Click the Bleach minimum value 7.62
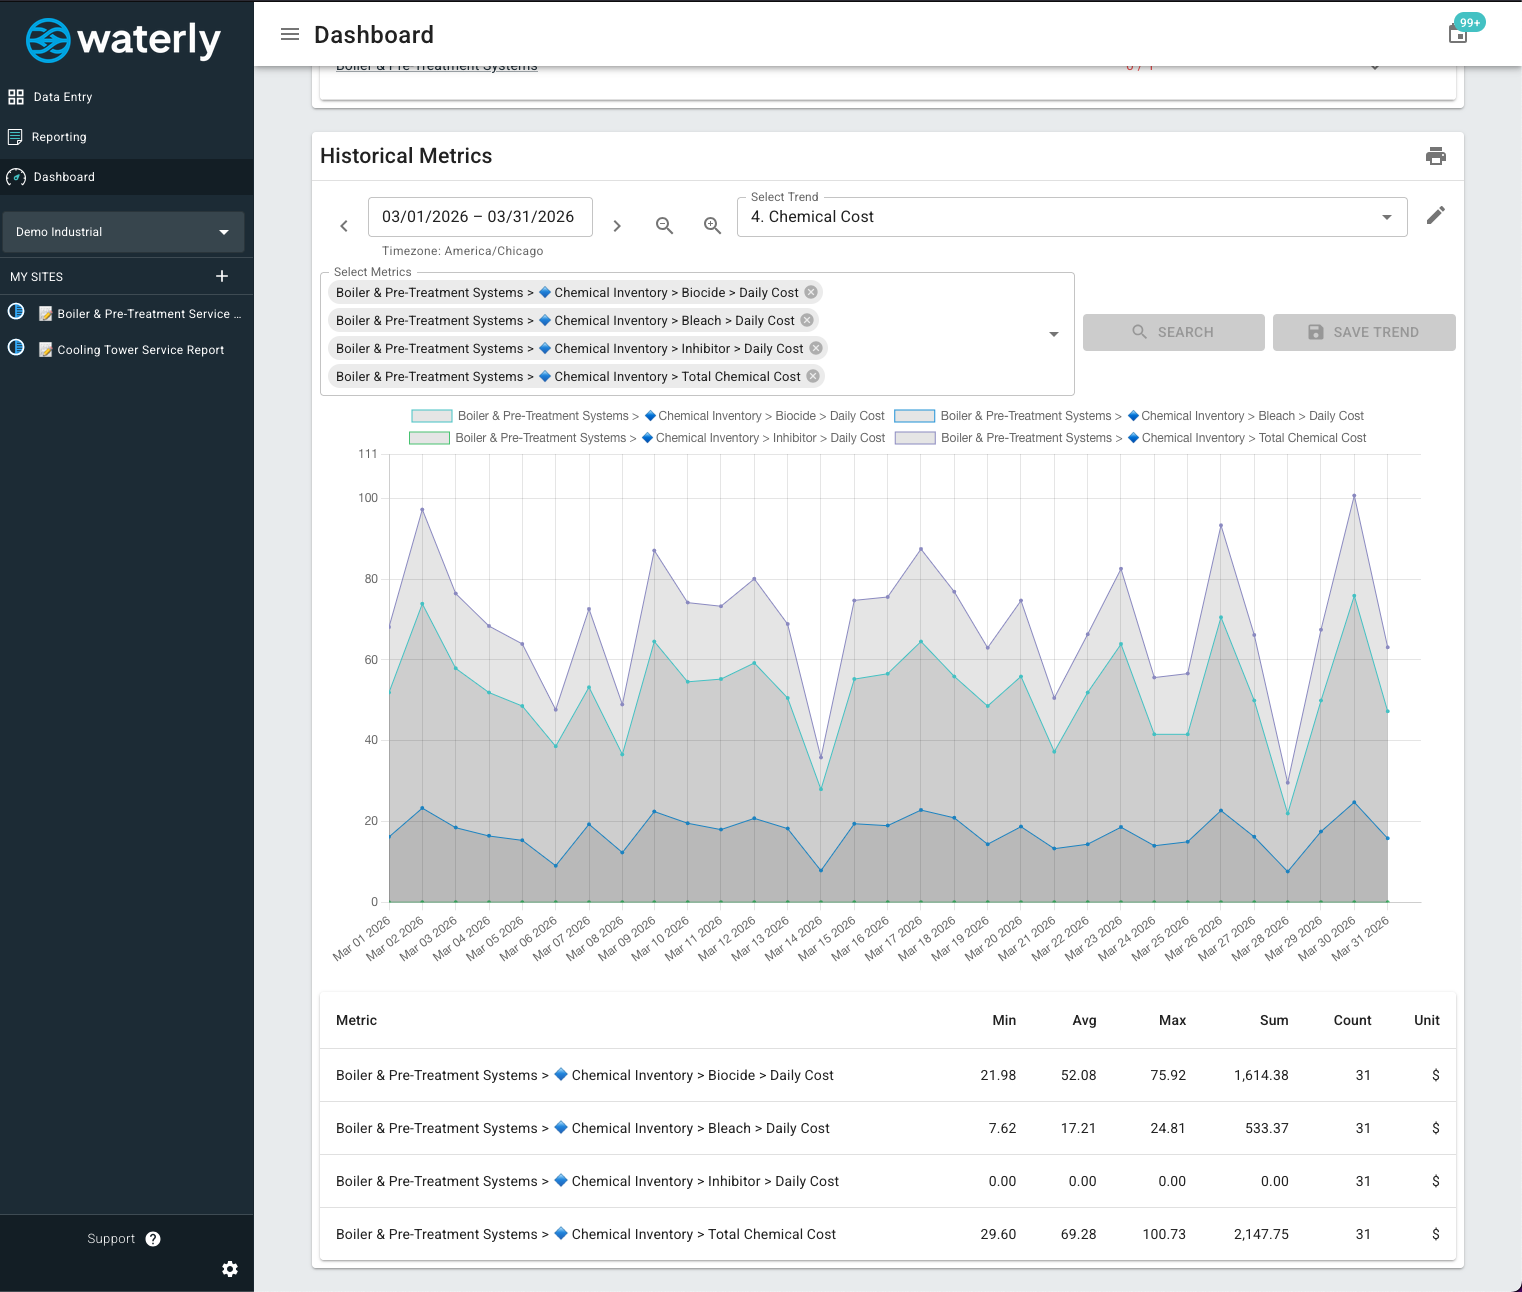Image resolution: width=1522 pixels, height=1292 pixels. point(1002,1129)
